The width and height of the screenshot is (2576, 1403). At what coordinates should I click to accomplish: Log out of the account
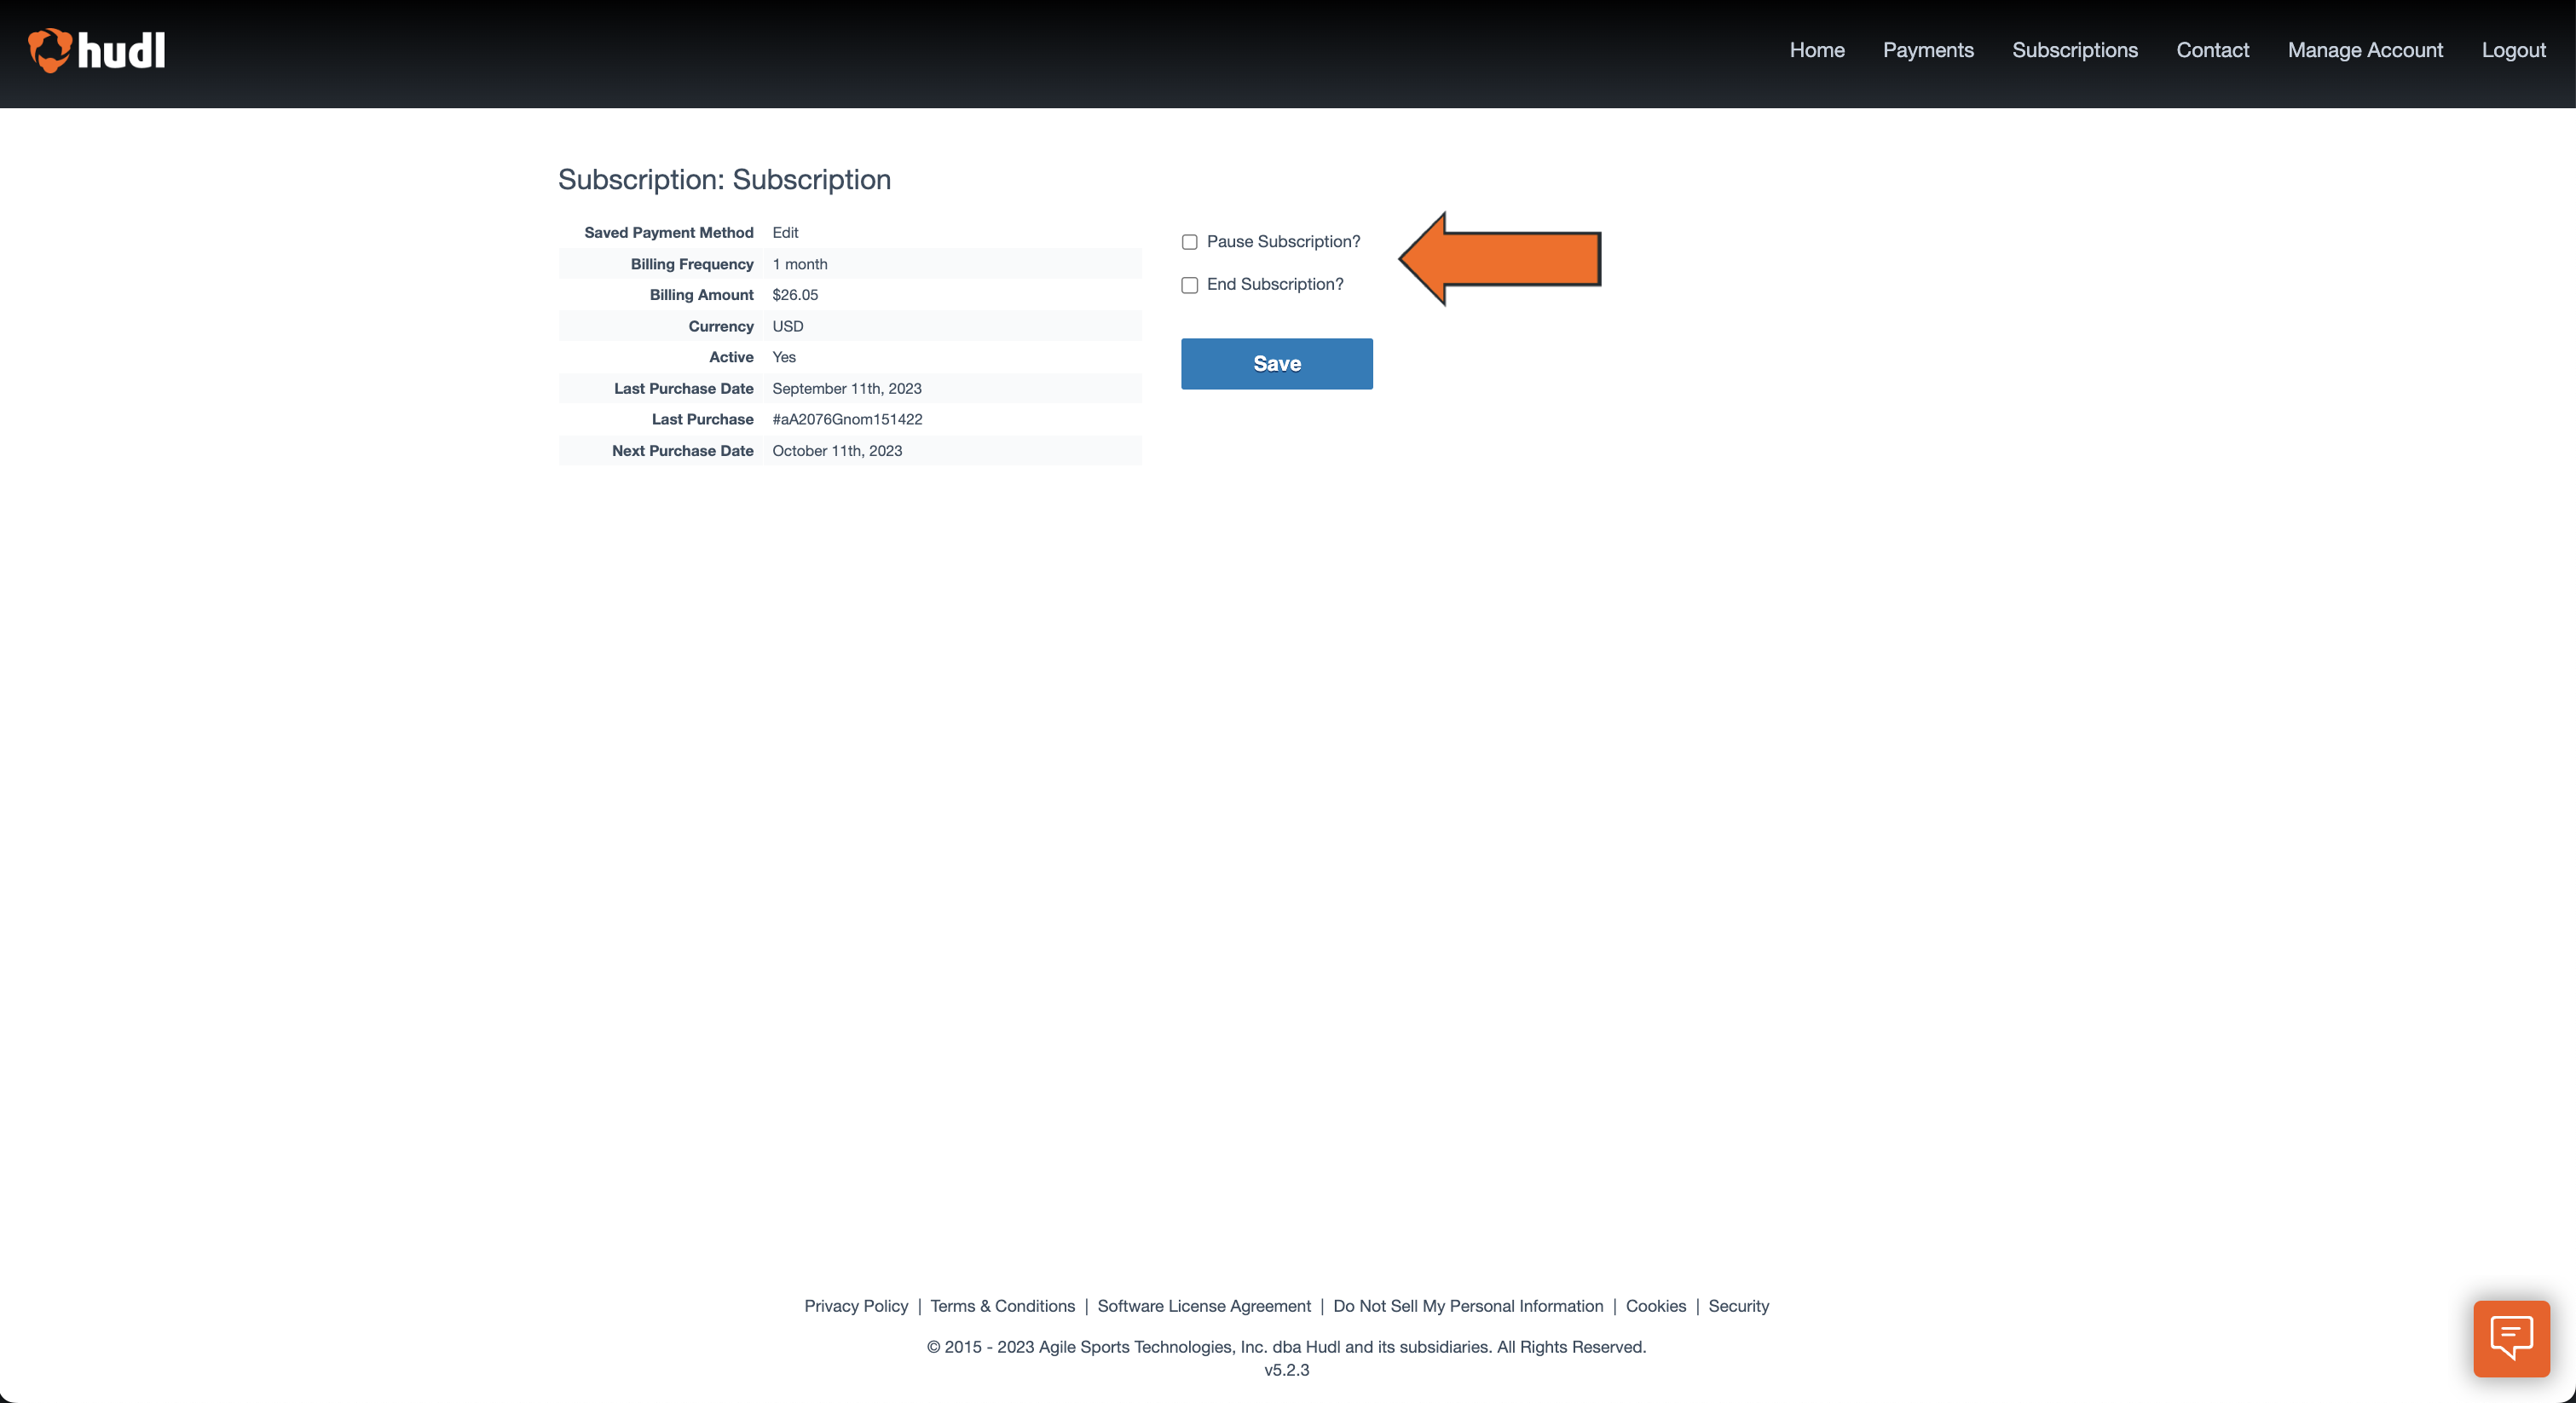2514,50
